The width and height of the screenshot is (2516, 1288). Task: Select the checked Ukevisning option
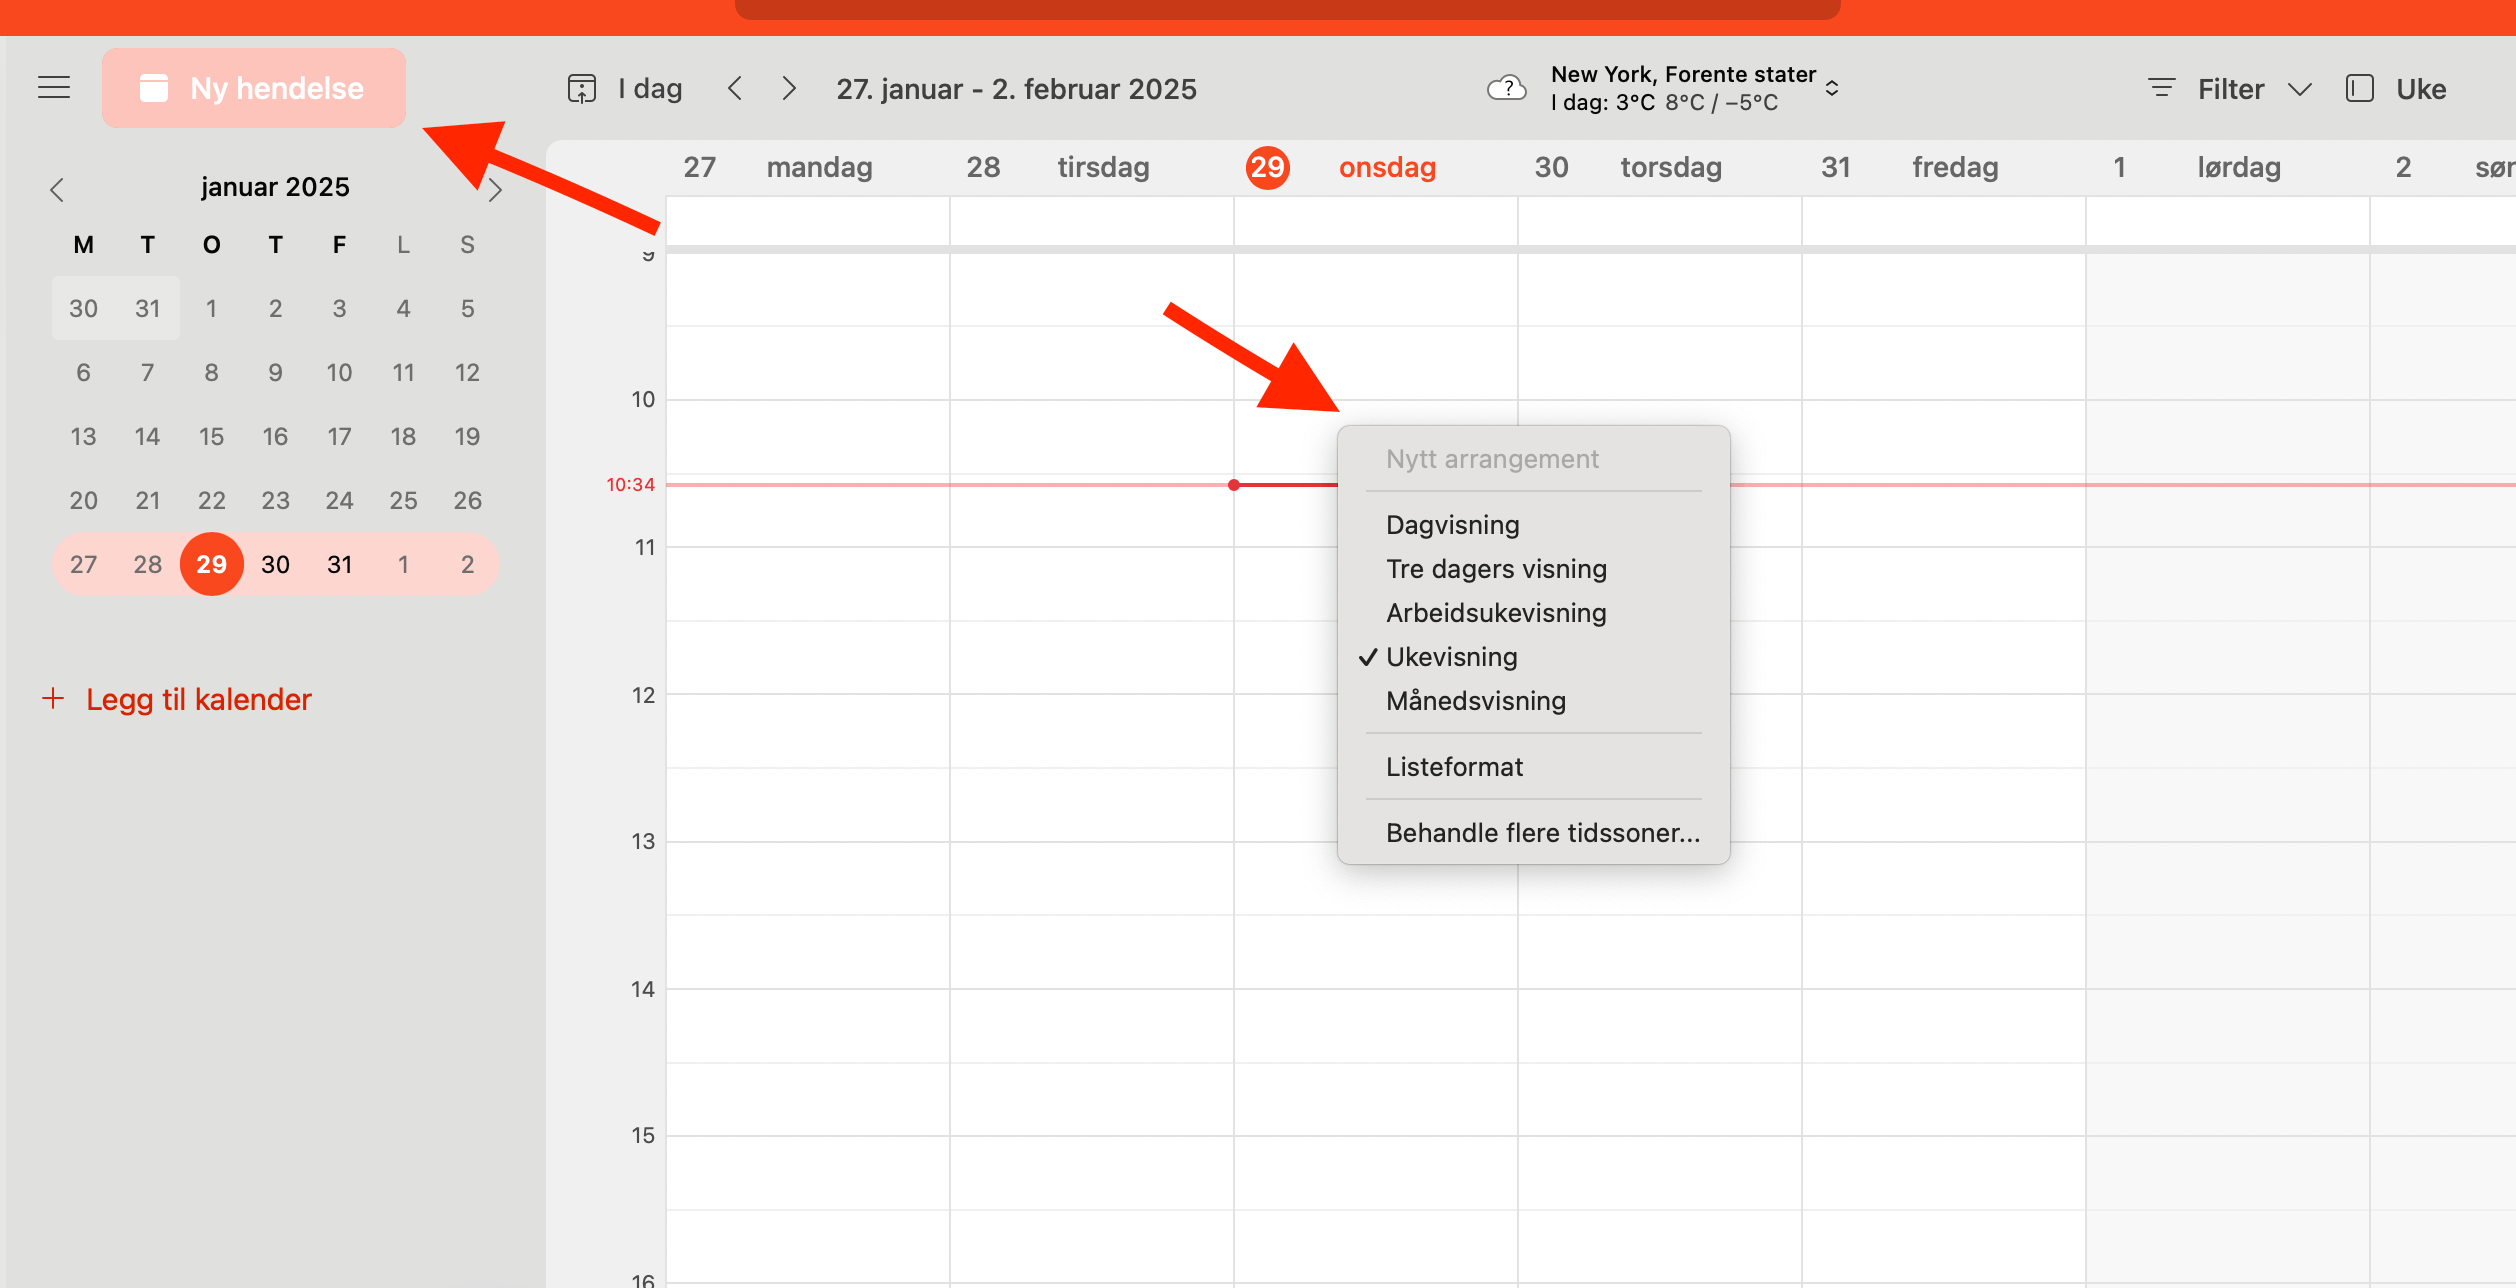1451,657
